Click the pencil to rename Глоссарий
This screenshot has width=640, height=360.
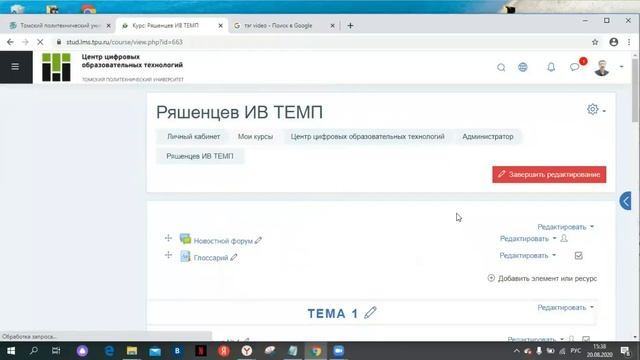tap(233, 257)
